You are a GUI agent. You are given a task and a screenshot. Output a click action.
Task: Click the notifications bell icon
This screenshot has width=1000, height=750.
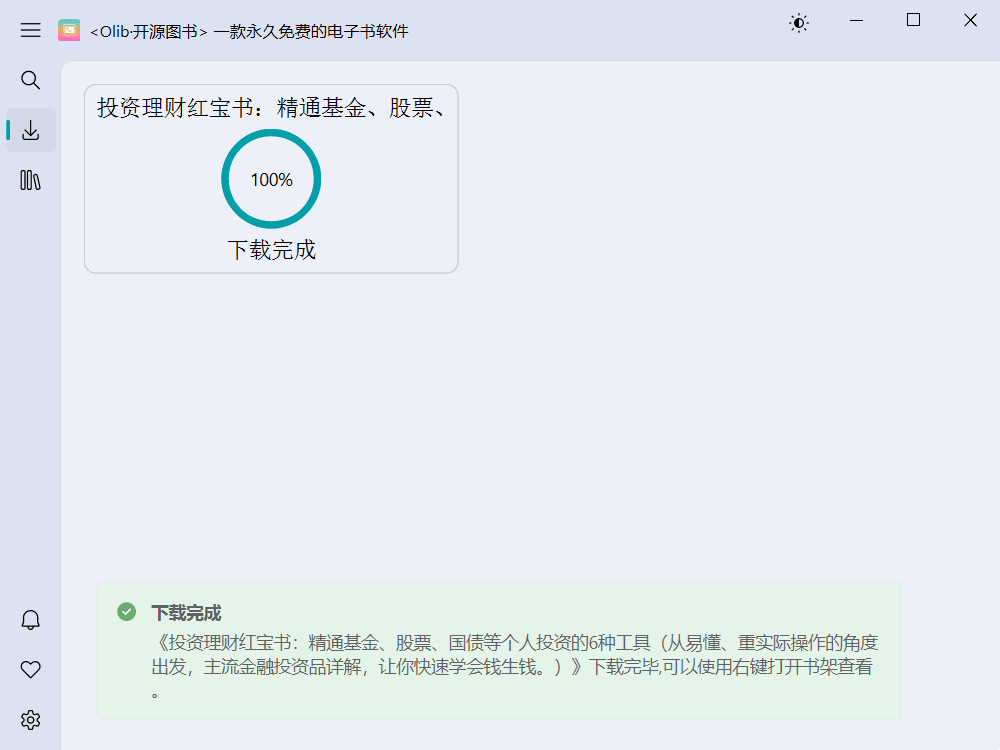tap(30, 620)
